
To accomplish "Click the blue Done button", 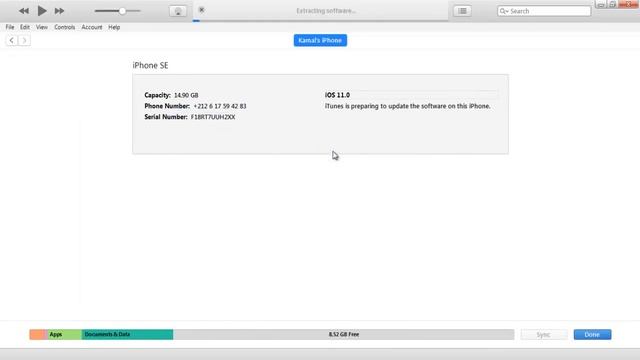I will [592, 335].
